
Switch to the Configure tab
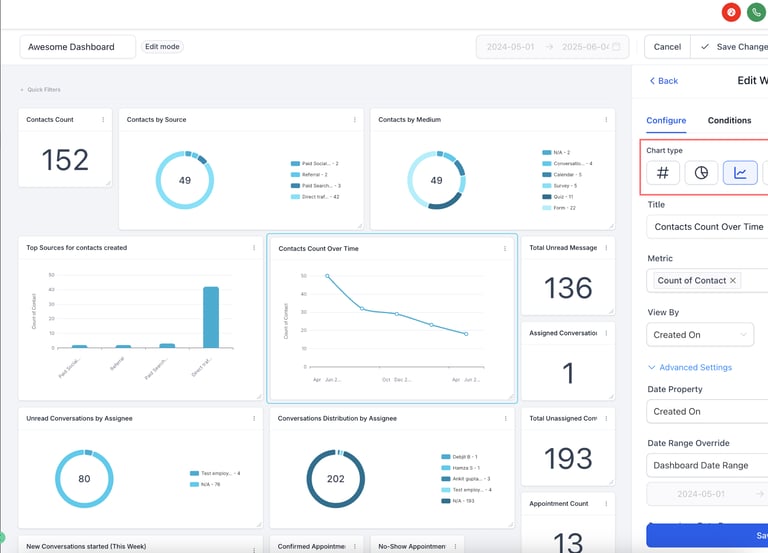666,120
